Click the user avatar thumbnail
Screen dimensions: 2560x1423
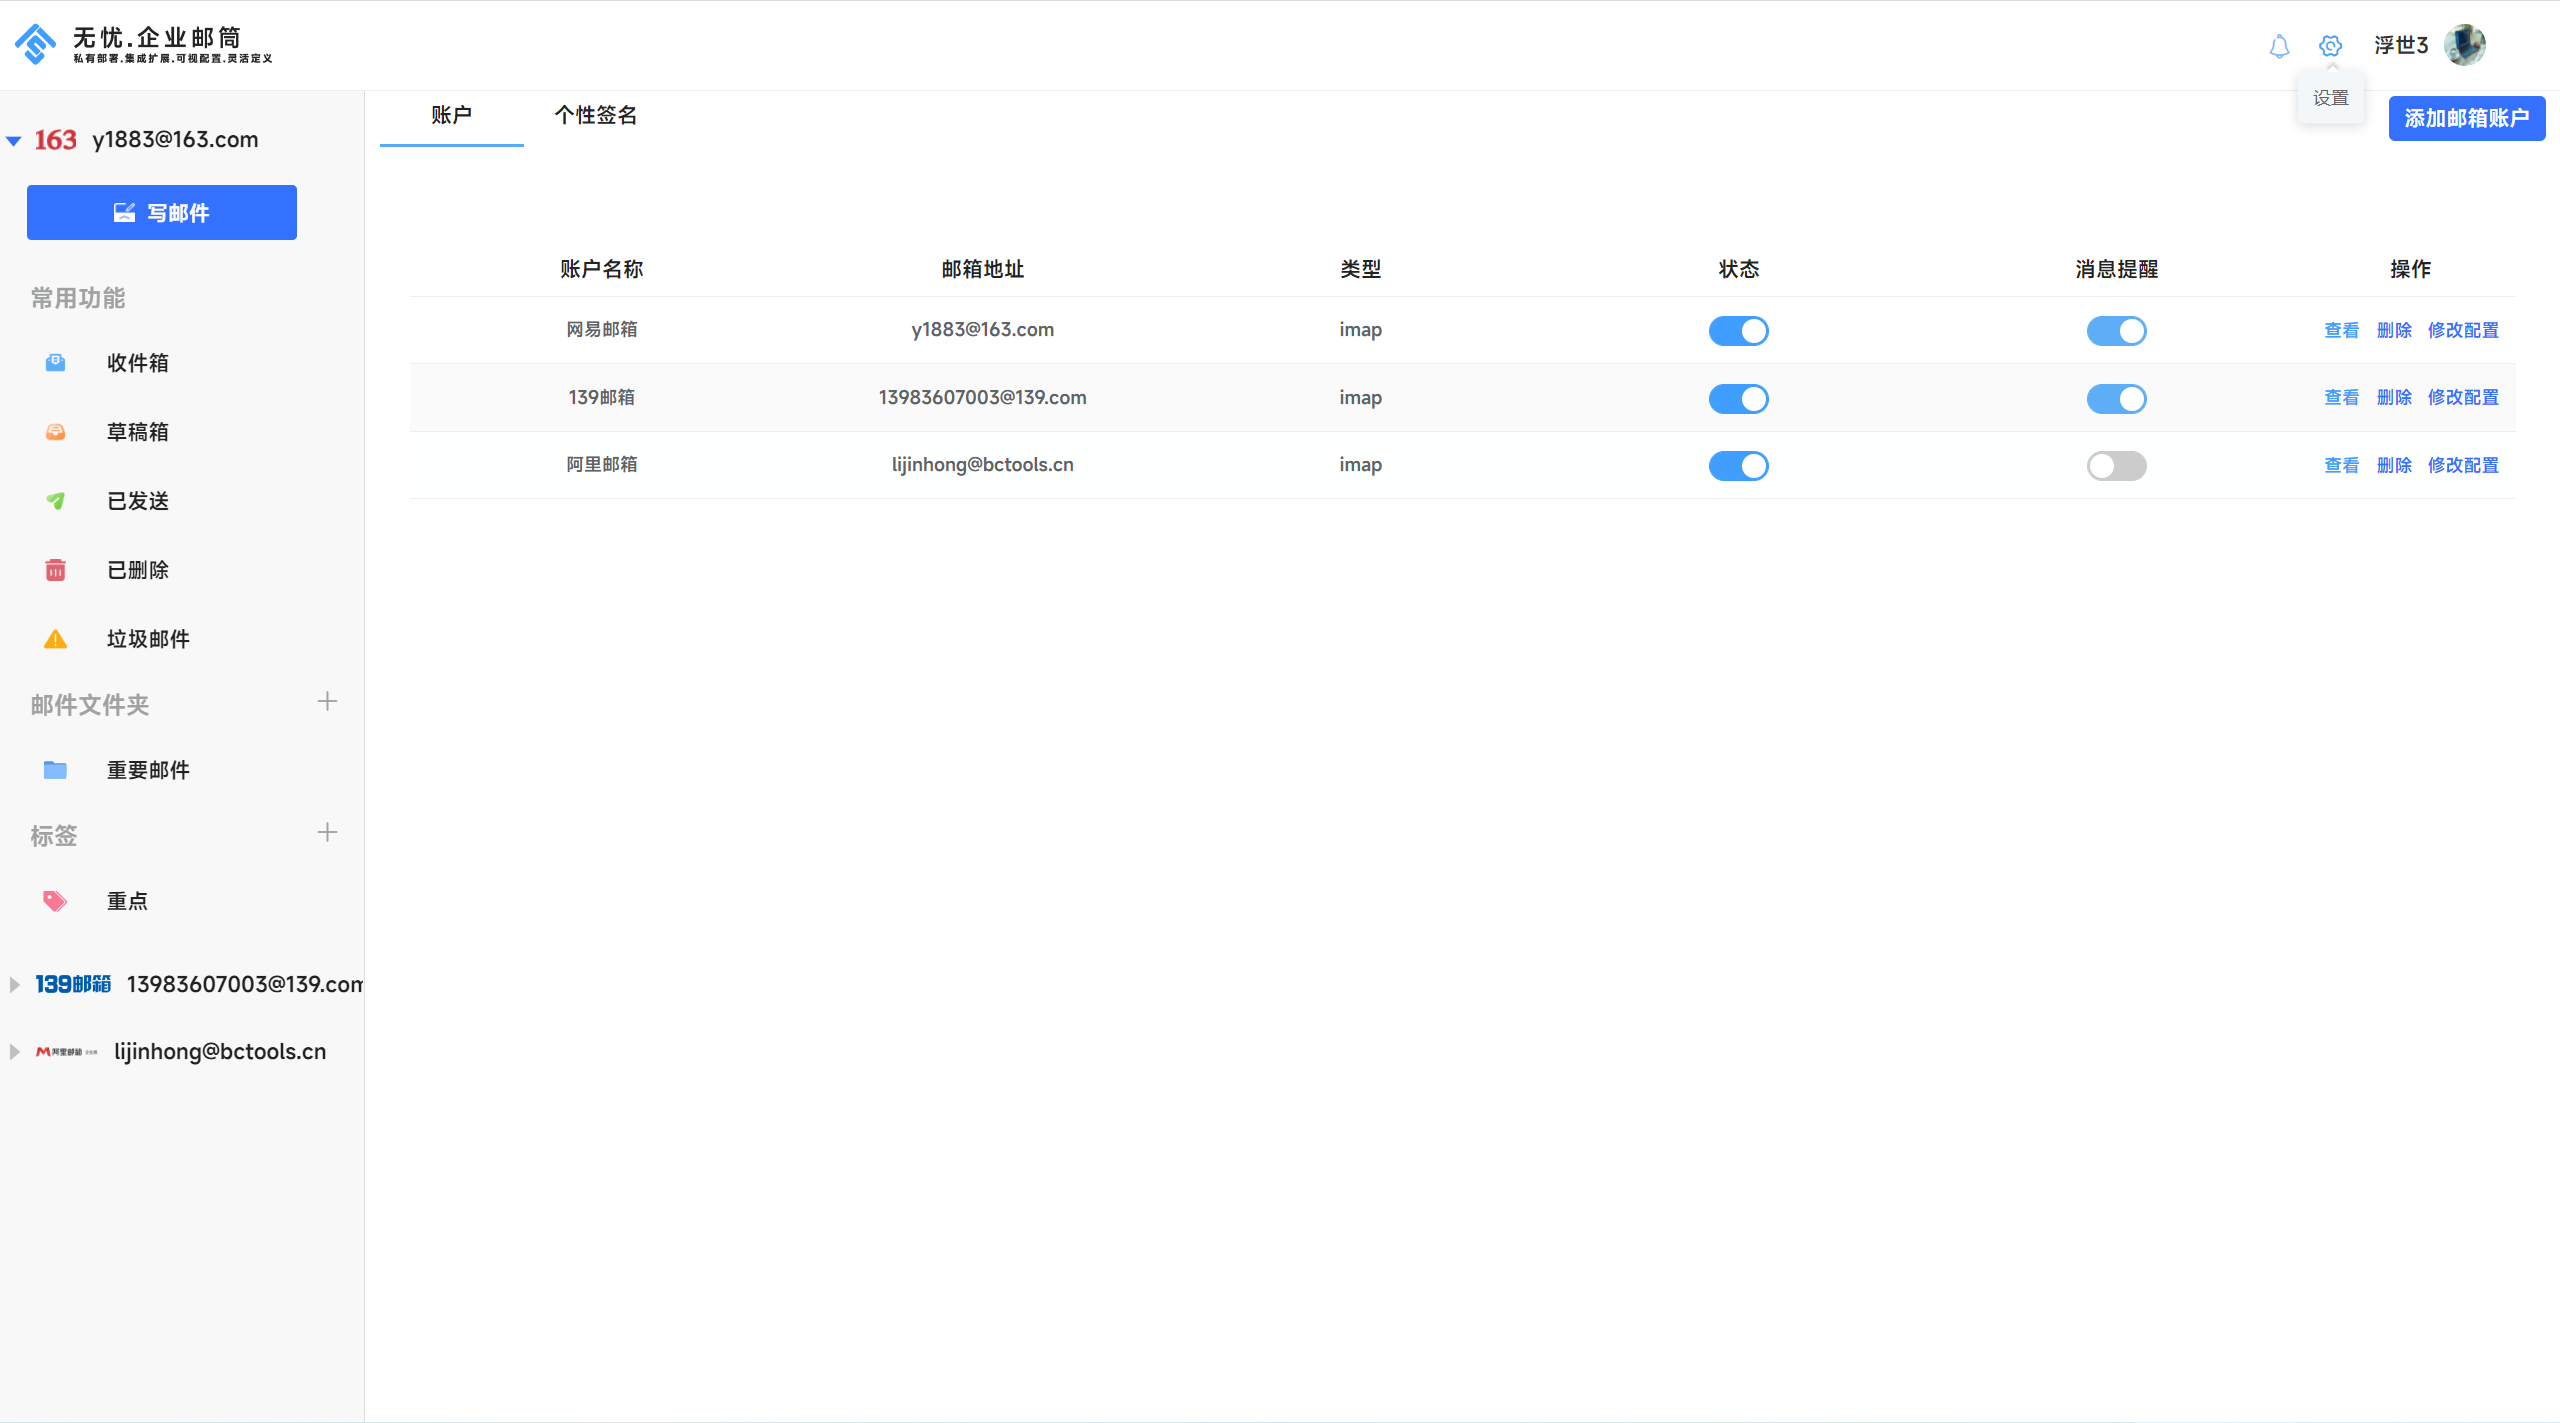tap(2464, 45)
